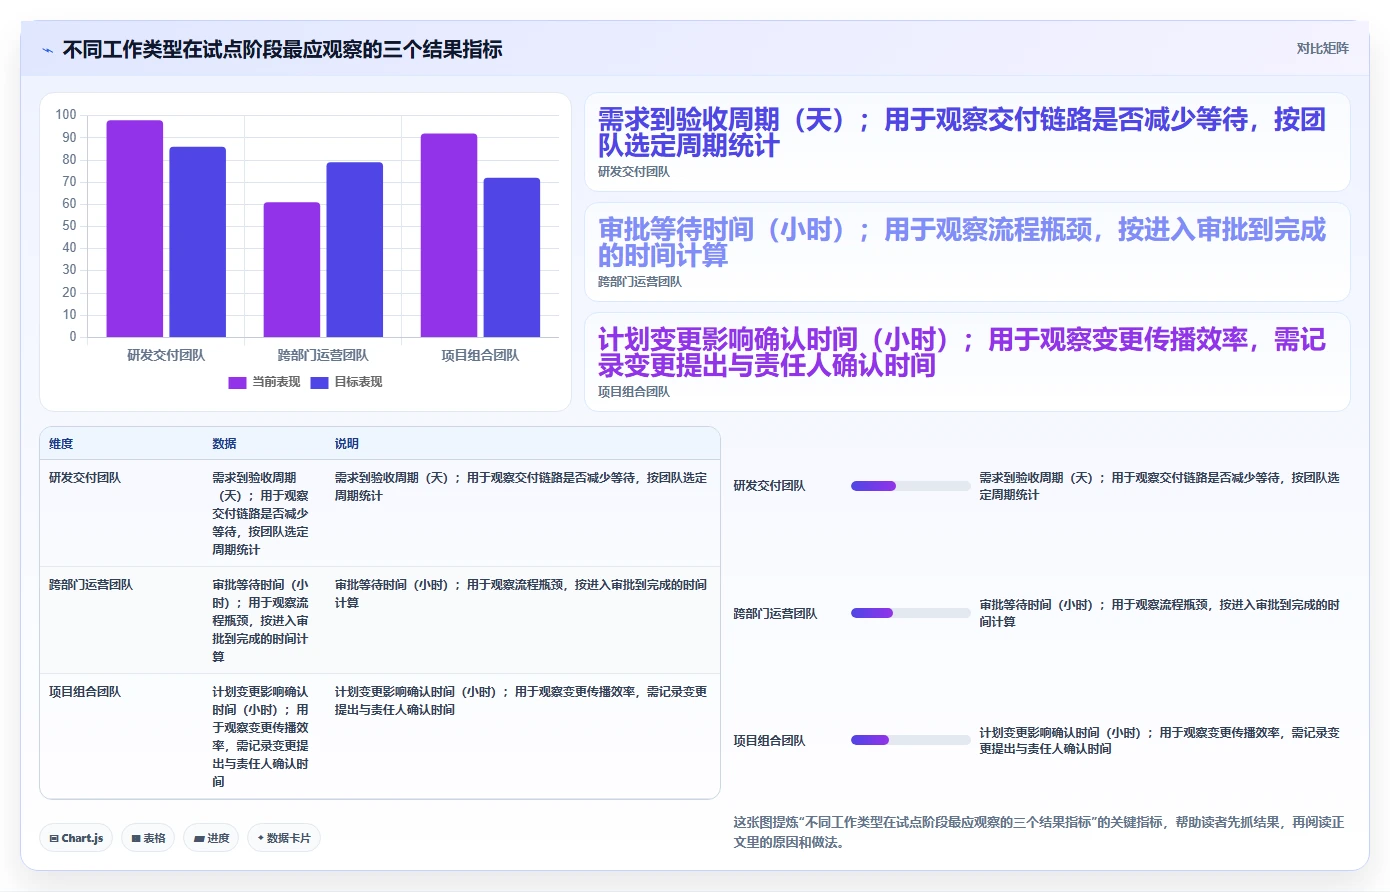Screen dimensions: 1390x892
Task: Click the 研发交付团队 progress bar
Action: pos(910,486)
